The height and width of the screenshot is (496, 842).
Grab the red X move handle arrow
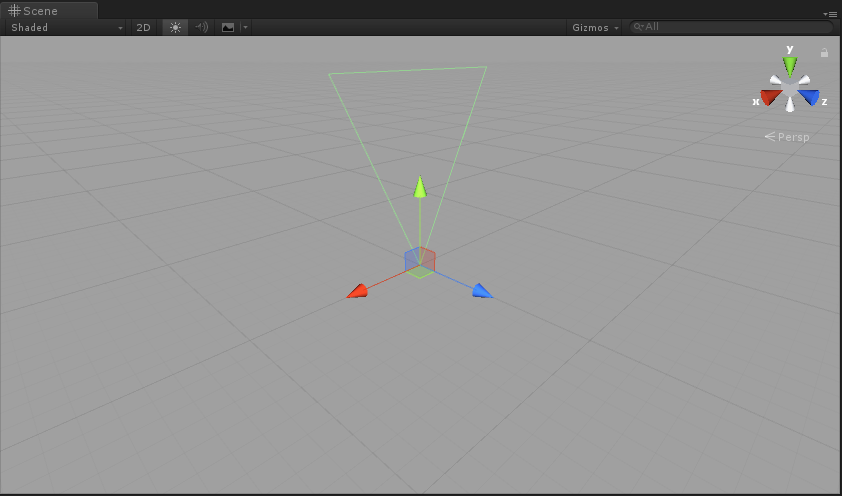point(358,291)
